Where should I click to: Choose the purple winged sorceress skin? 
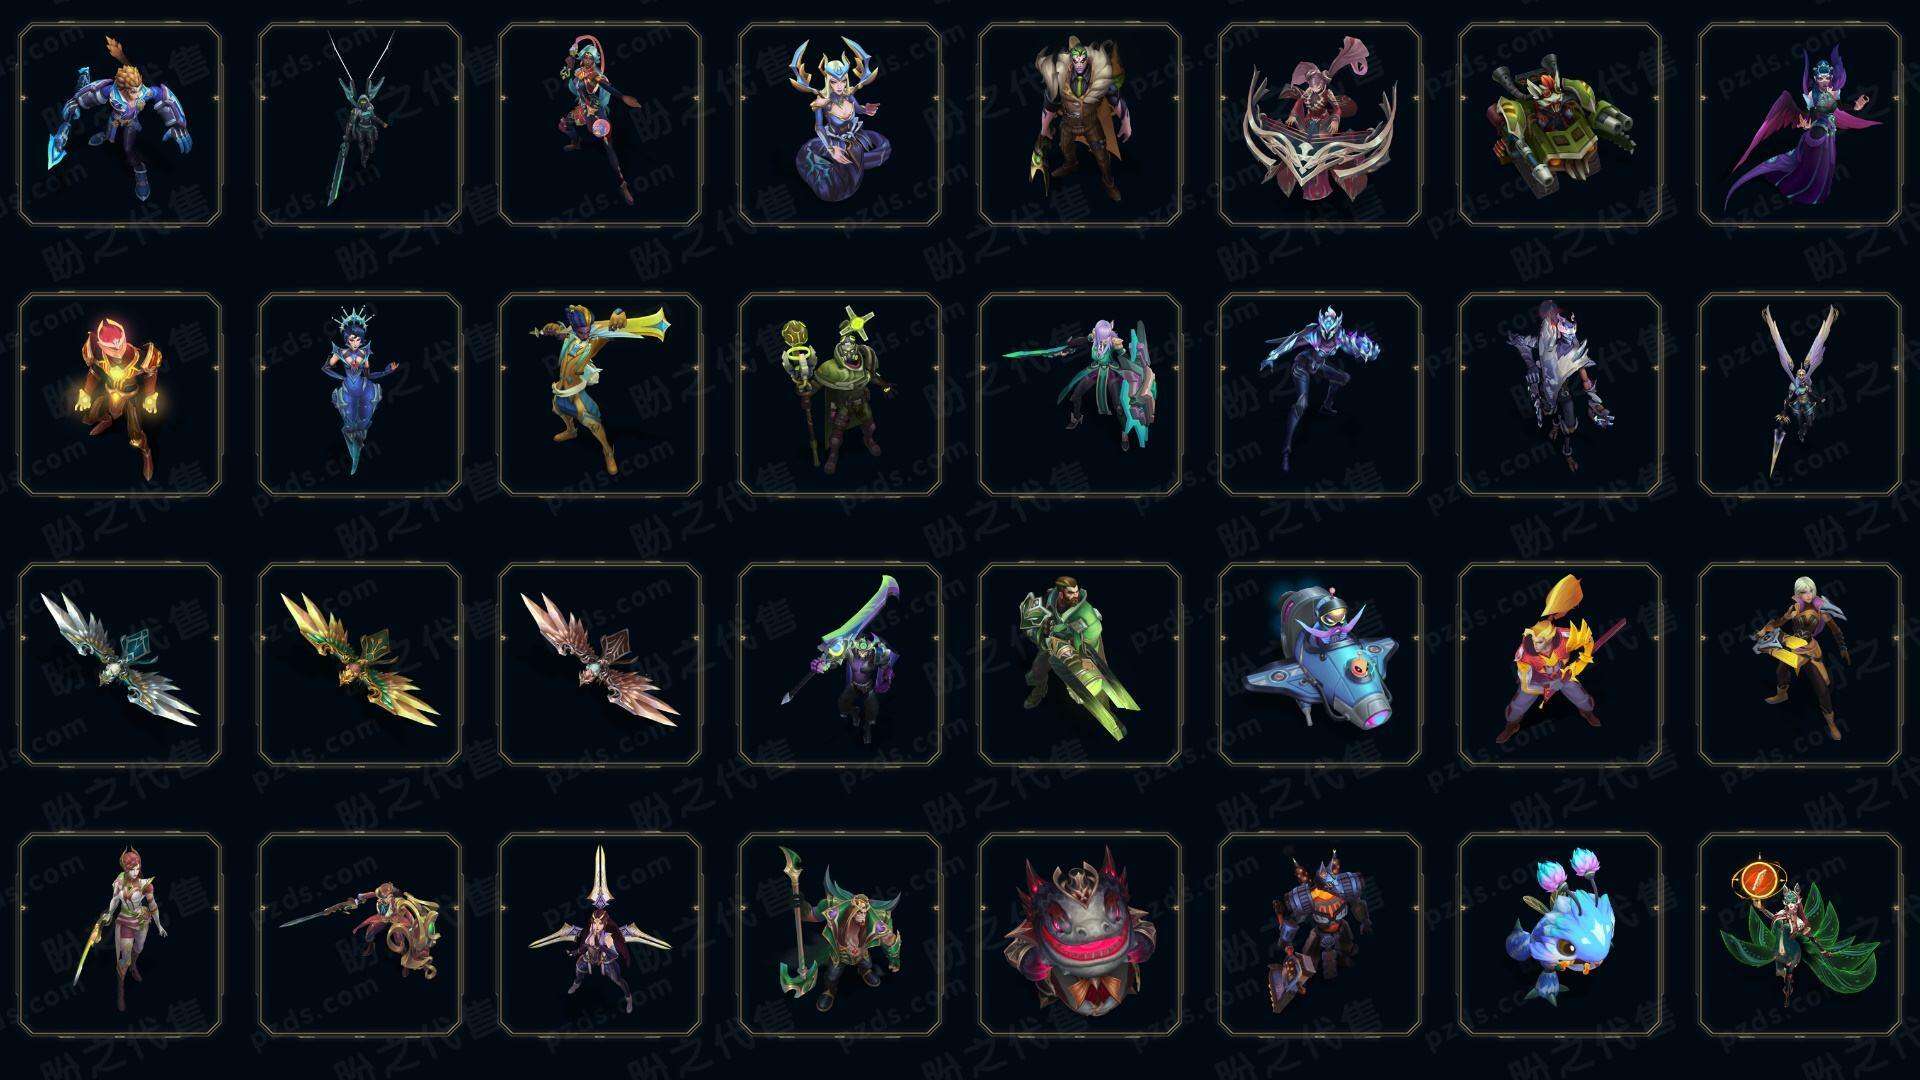pos(1800,124)
